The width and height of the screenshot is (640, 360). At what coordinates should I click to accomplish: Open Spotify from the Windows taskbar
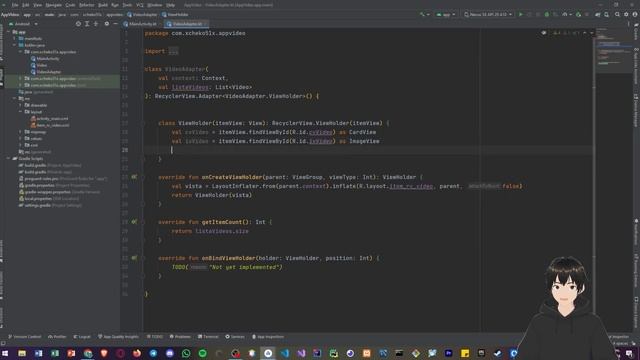pos(202,353)
